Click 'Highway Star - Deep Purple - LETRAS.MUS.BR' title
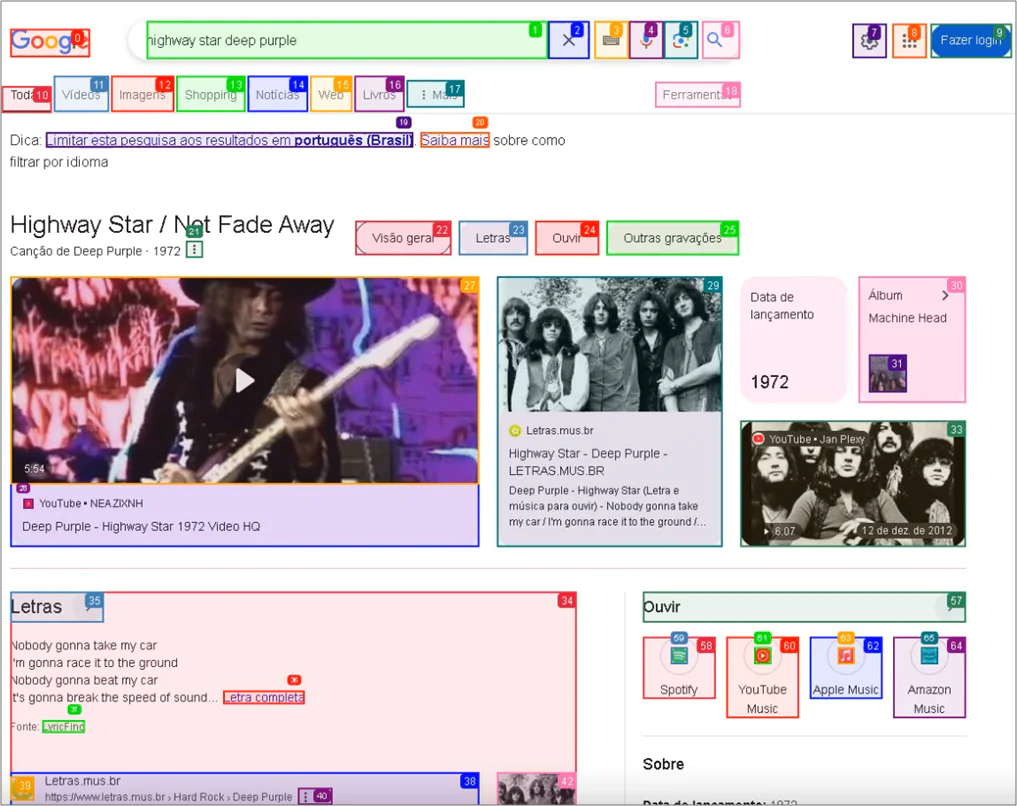 (588, 462)
